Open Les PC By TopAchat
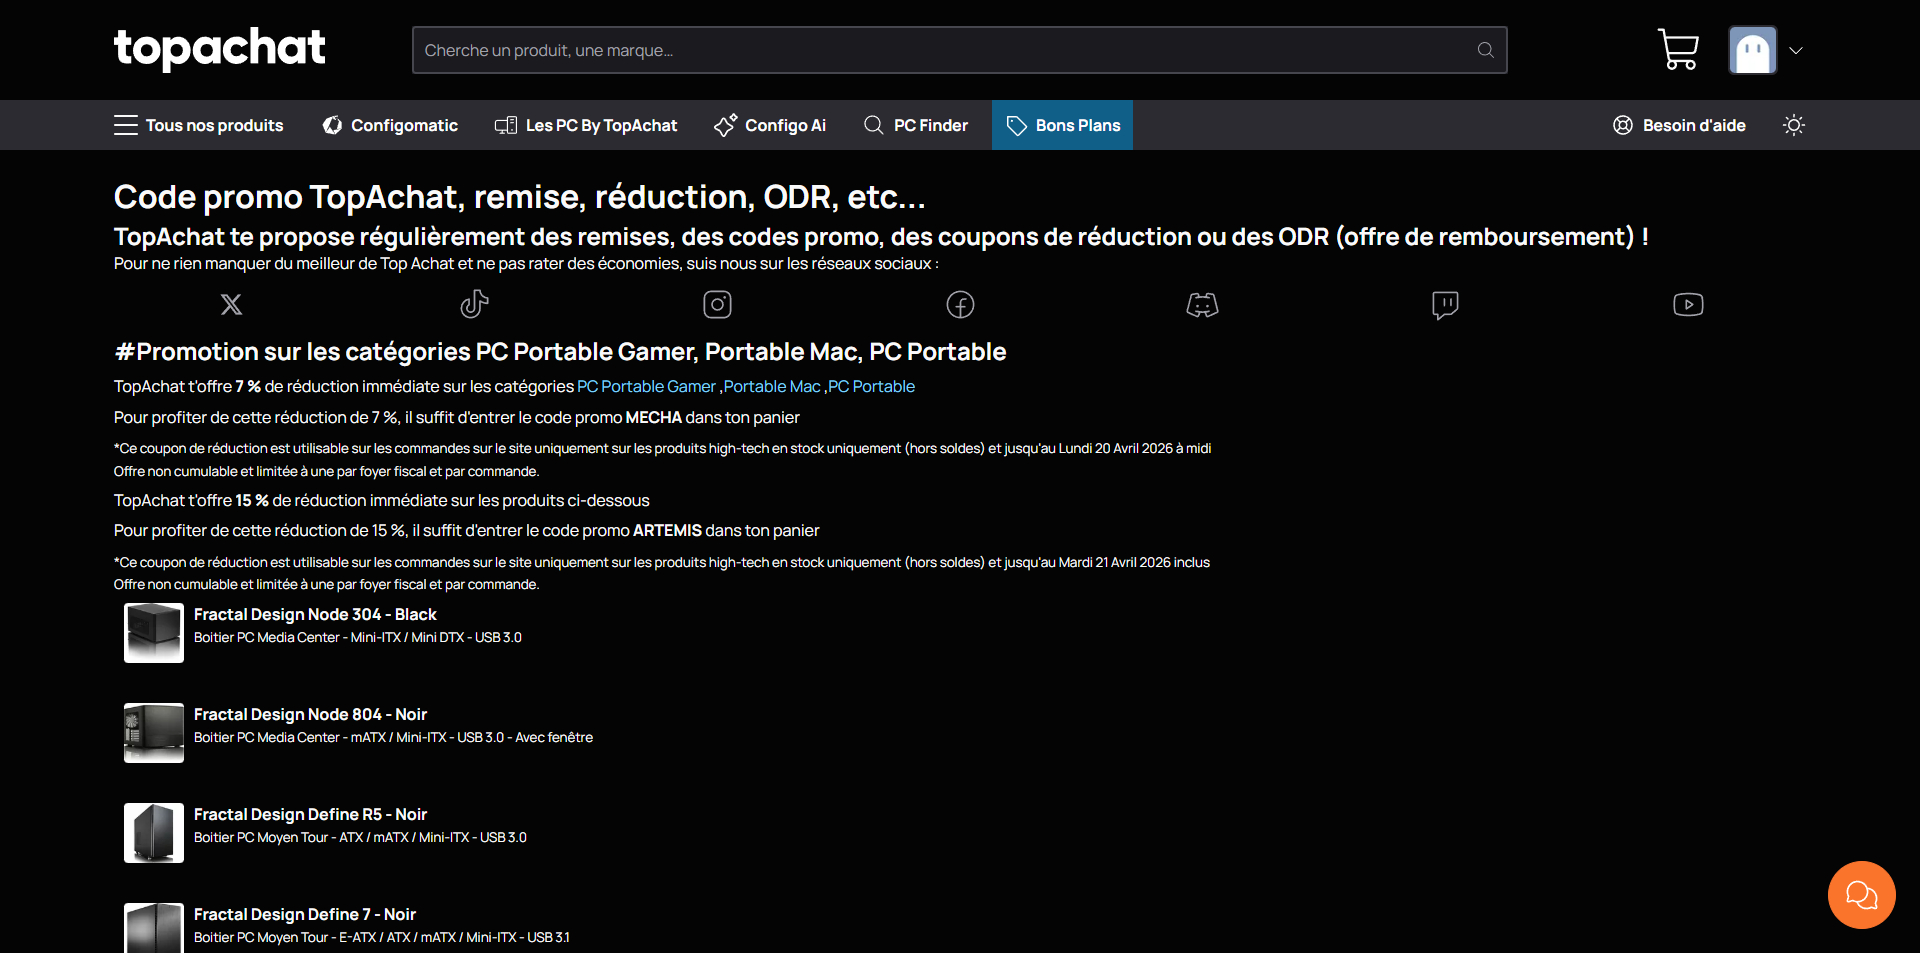This screenshot has height=953, width=1920. (586, 125)
